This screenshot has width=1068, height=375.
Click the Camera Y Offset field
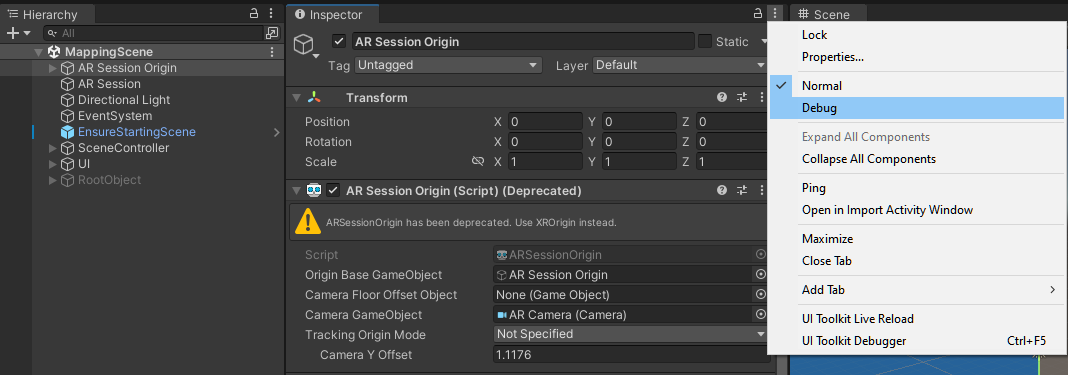(631, 355)
